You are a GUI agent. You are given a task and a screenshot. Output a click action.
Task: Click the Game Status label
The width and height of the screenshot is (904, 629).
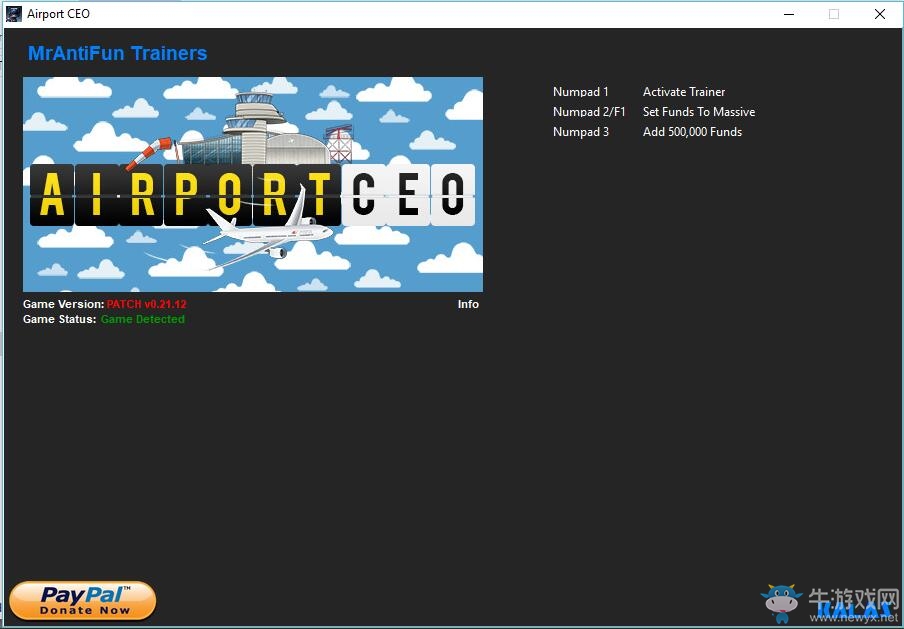tap(59, 319)
